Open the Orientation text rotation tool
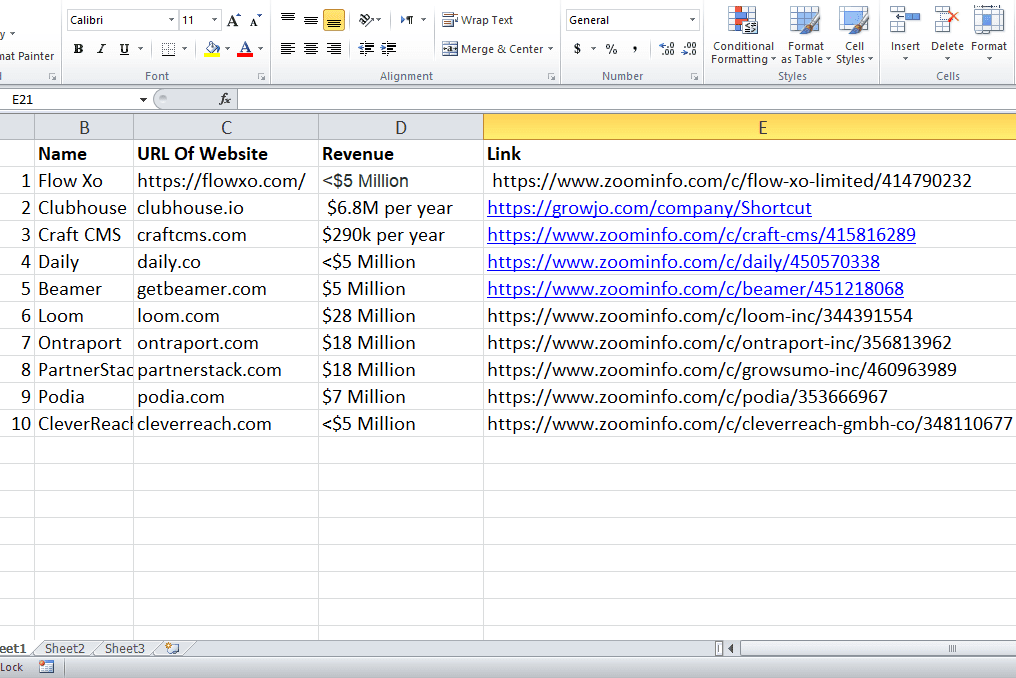Image resolution: width=1016 pixels, height=678 pixels. (x=369, y=20)
